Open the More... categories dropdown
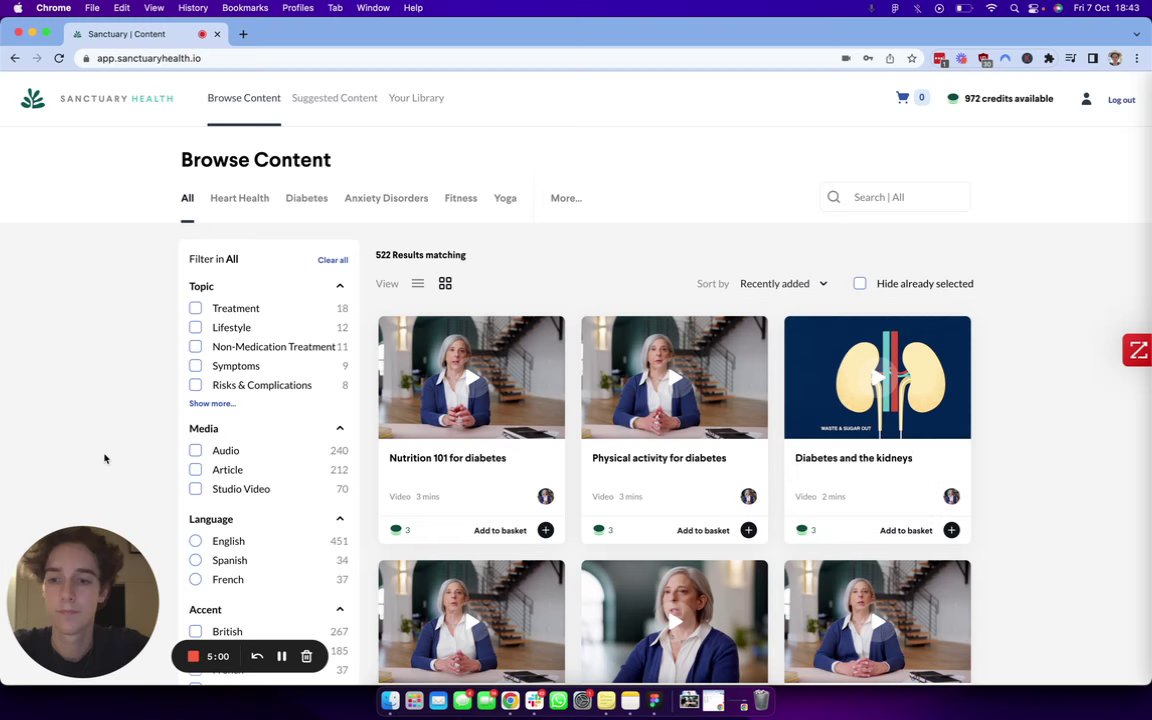1152x720 pixels. click(x=566, y=198)
